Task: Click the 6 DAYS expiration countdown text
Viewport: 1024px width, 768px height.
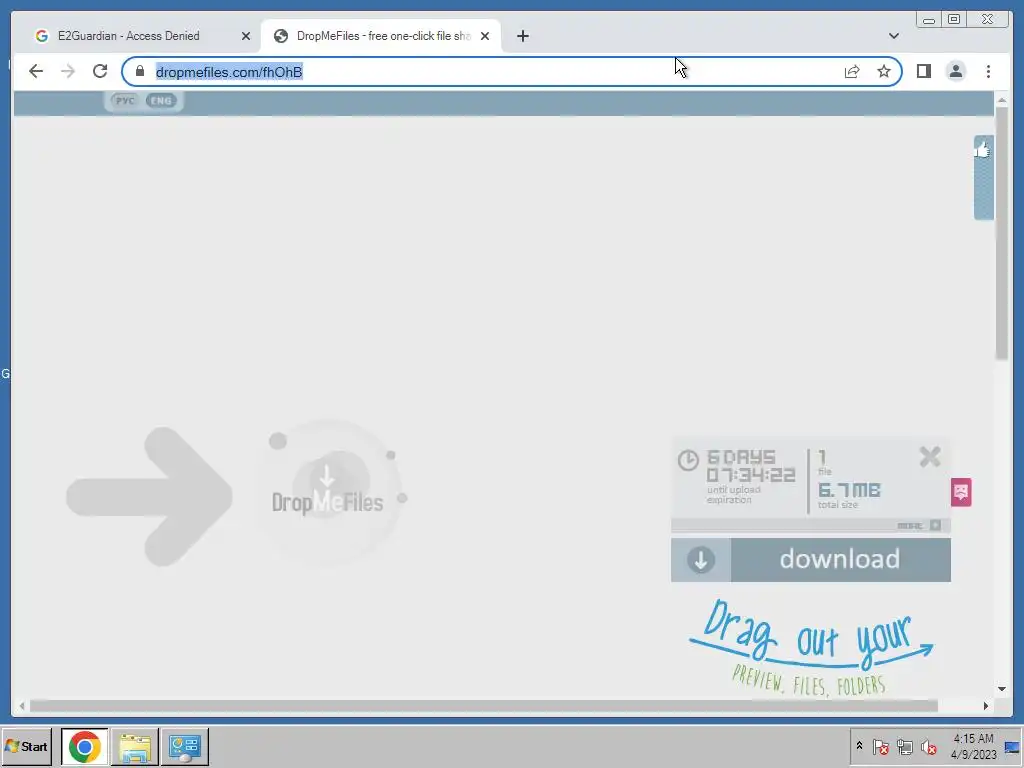Action: pyautogui.click(x=741, y=457)
